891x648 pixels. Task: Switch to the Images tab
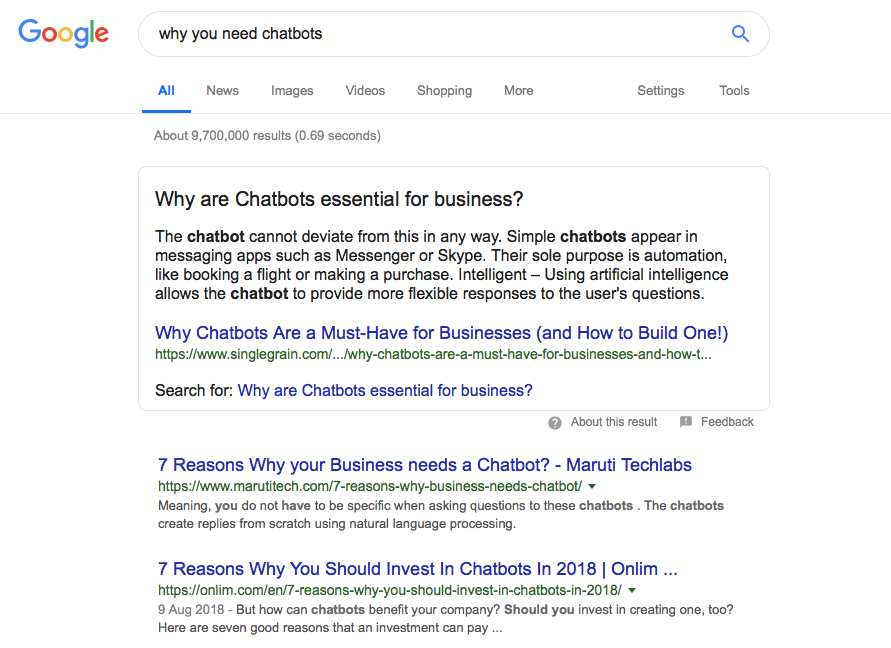pos(292,90)
